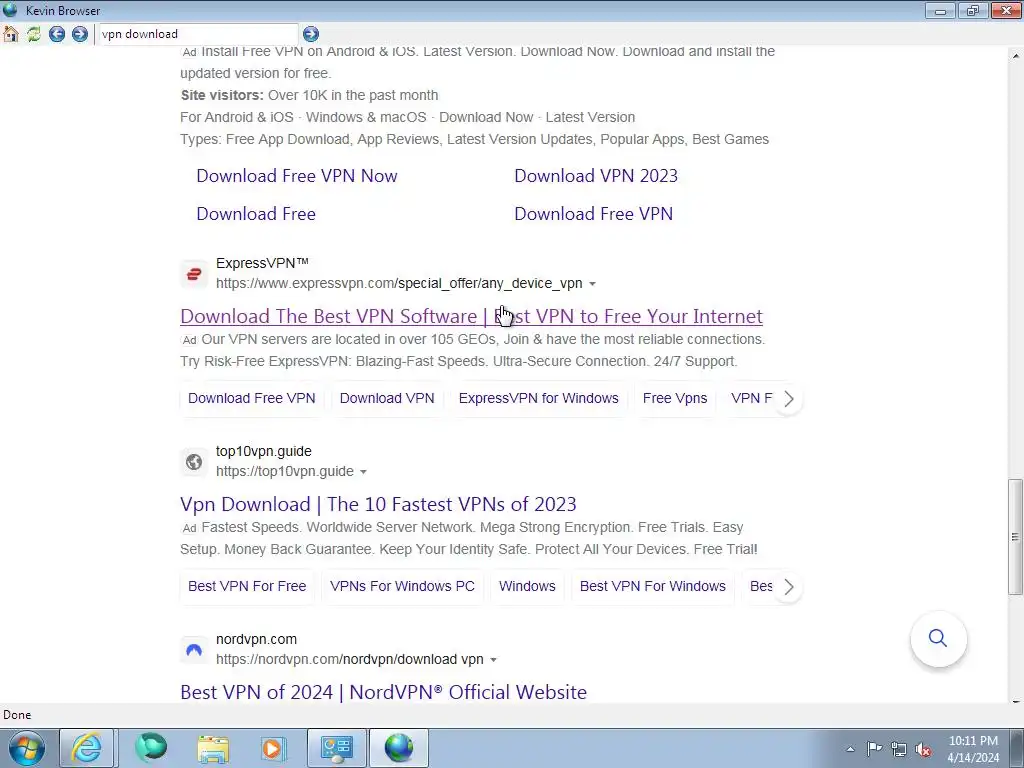Viewport: 1024px width, 768px height.
Task: Open Download VPN 2023 link
Action: click(596, 176)
